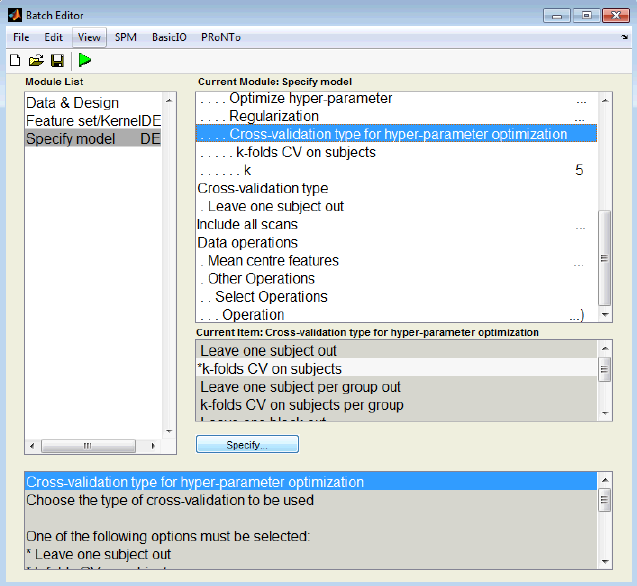Click the menu bar dock arrow at far right
The width and height of the screenshot is (637, 586).
(624, 37)
